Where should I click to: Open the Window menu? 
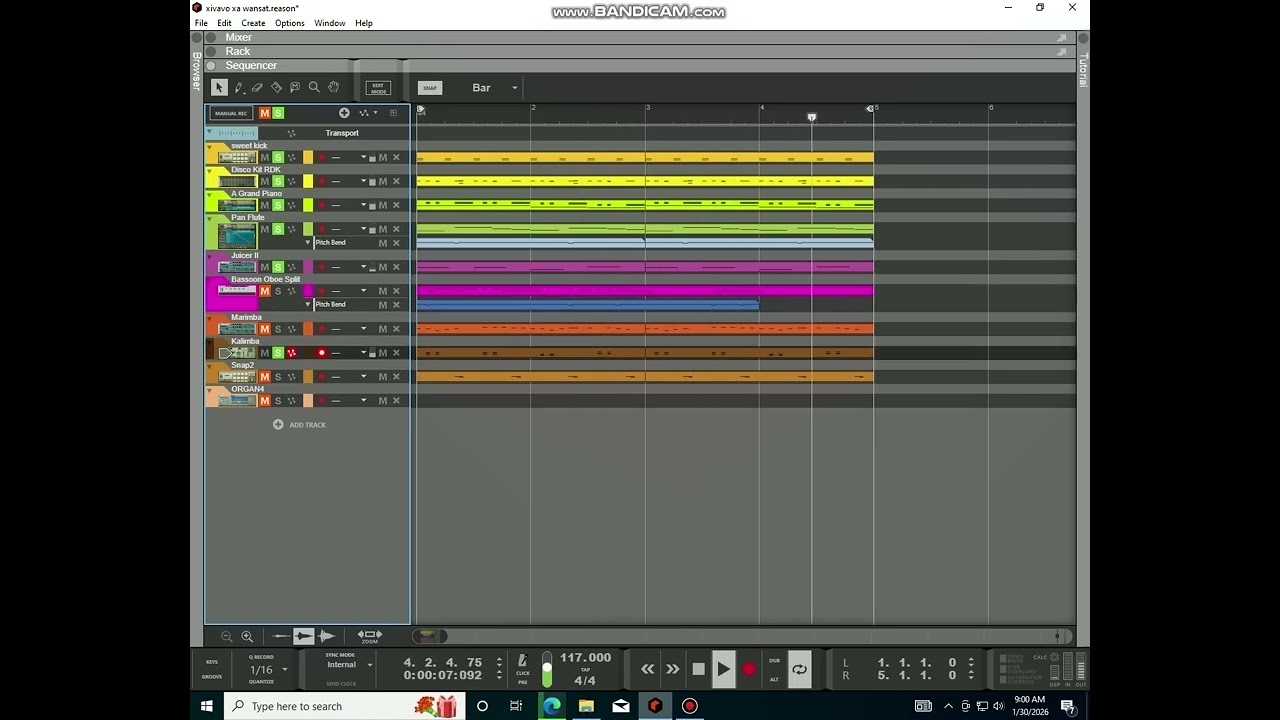click(x=330, y=23)
